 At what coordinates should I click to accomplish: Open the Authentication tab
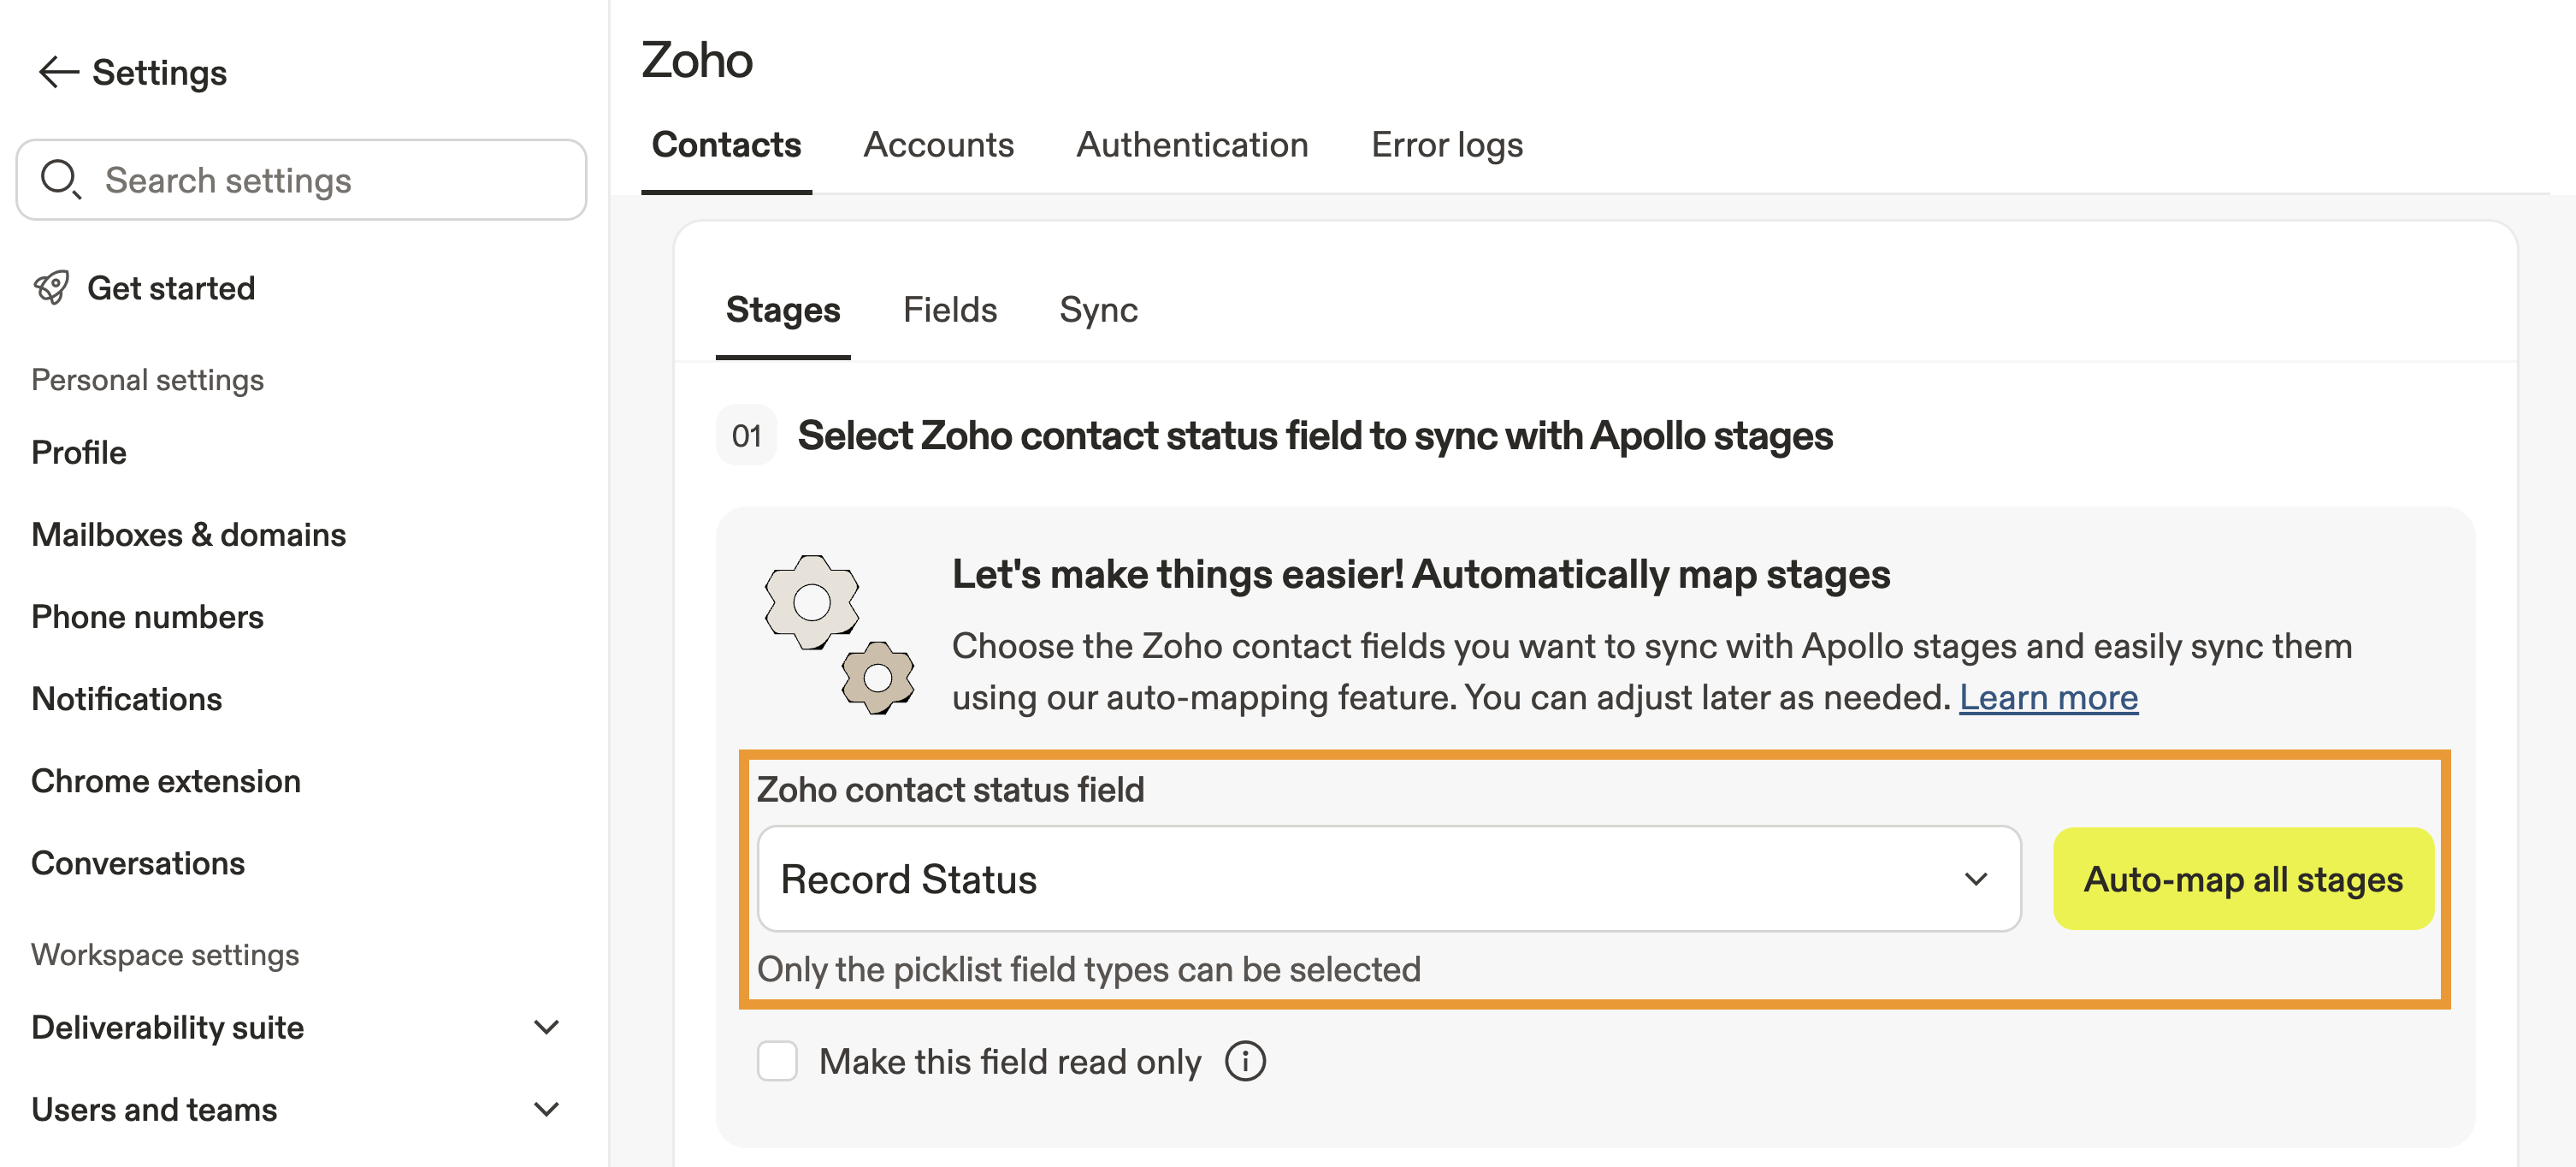pyautogui.click(x=1192, y=145)
